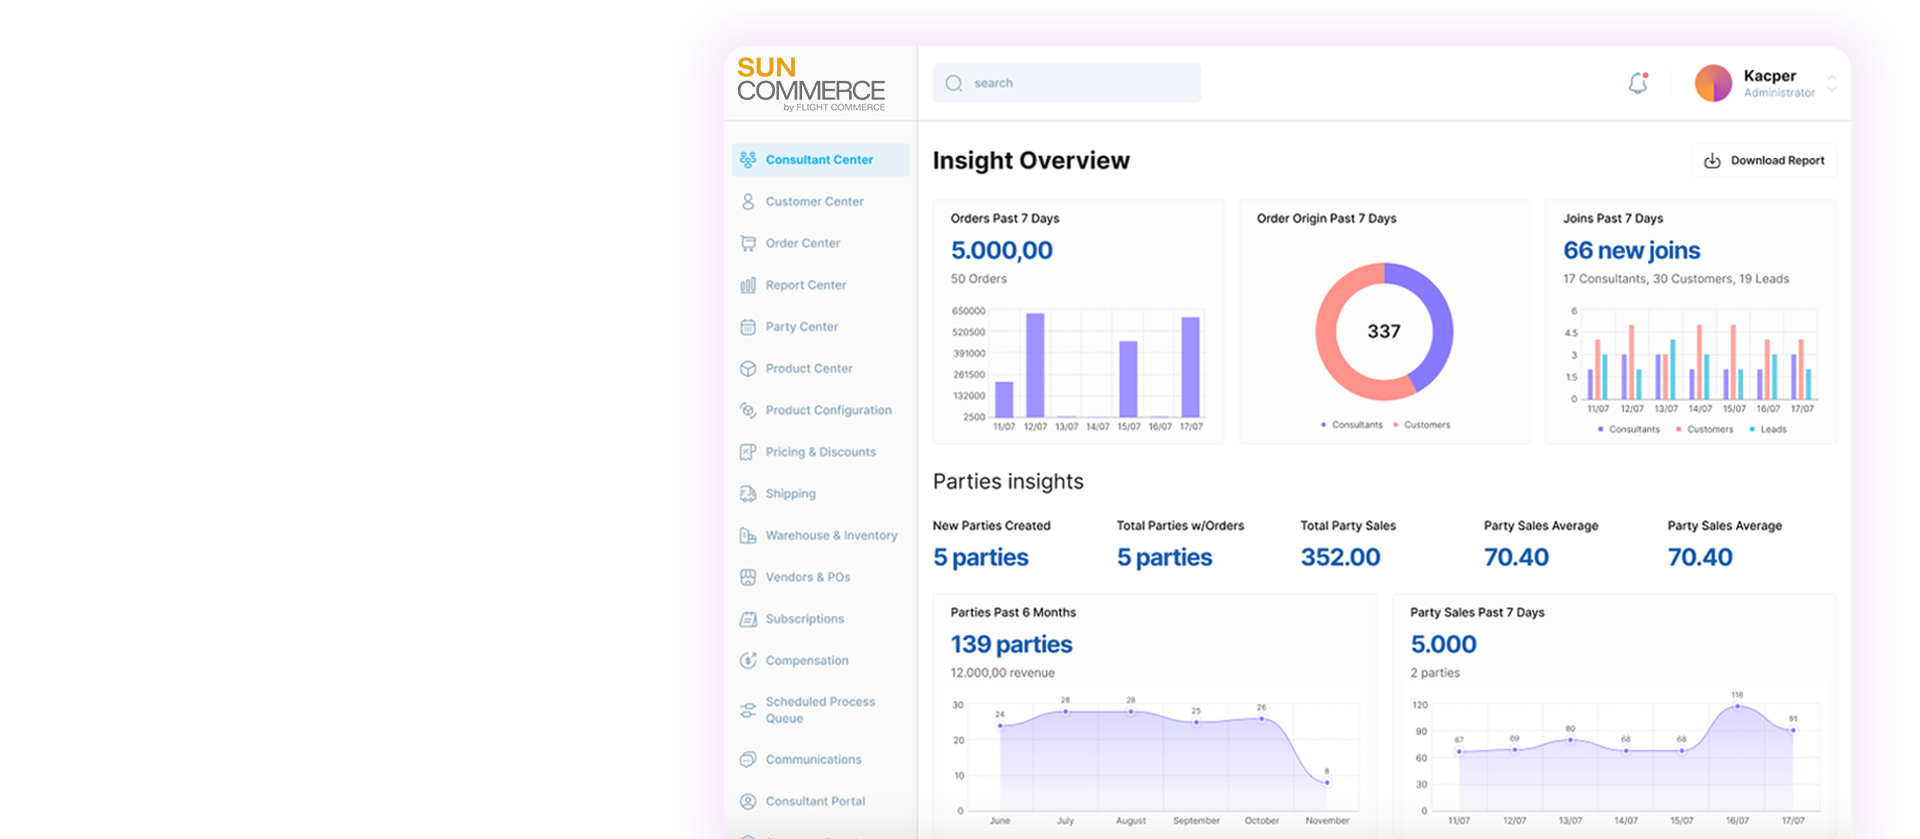
Task: Toggle Consultants legend in Joins chart
Action: 1628,430
